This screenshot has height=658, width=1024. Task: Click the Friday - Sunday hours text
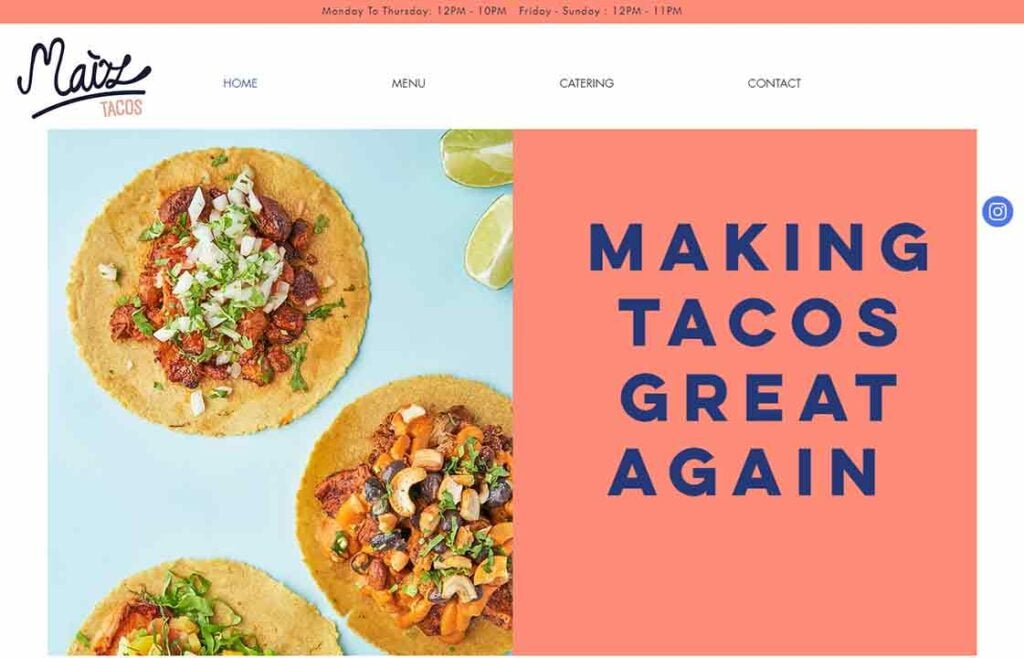(x=600, y=11)
